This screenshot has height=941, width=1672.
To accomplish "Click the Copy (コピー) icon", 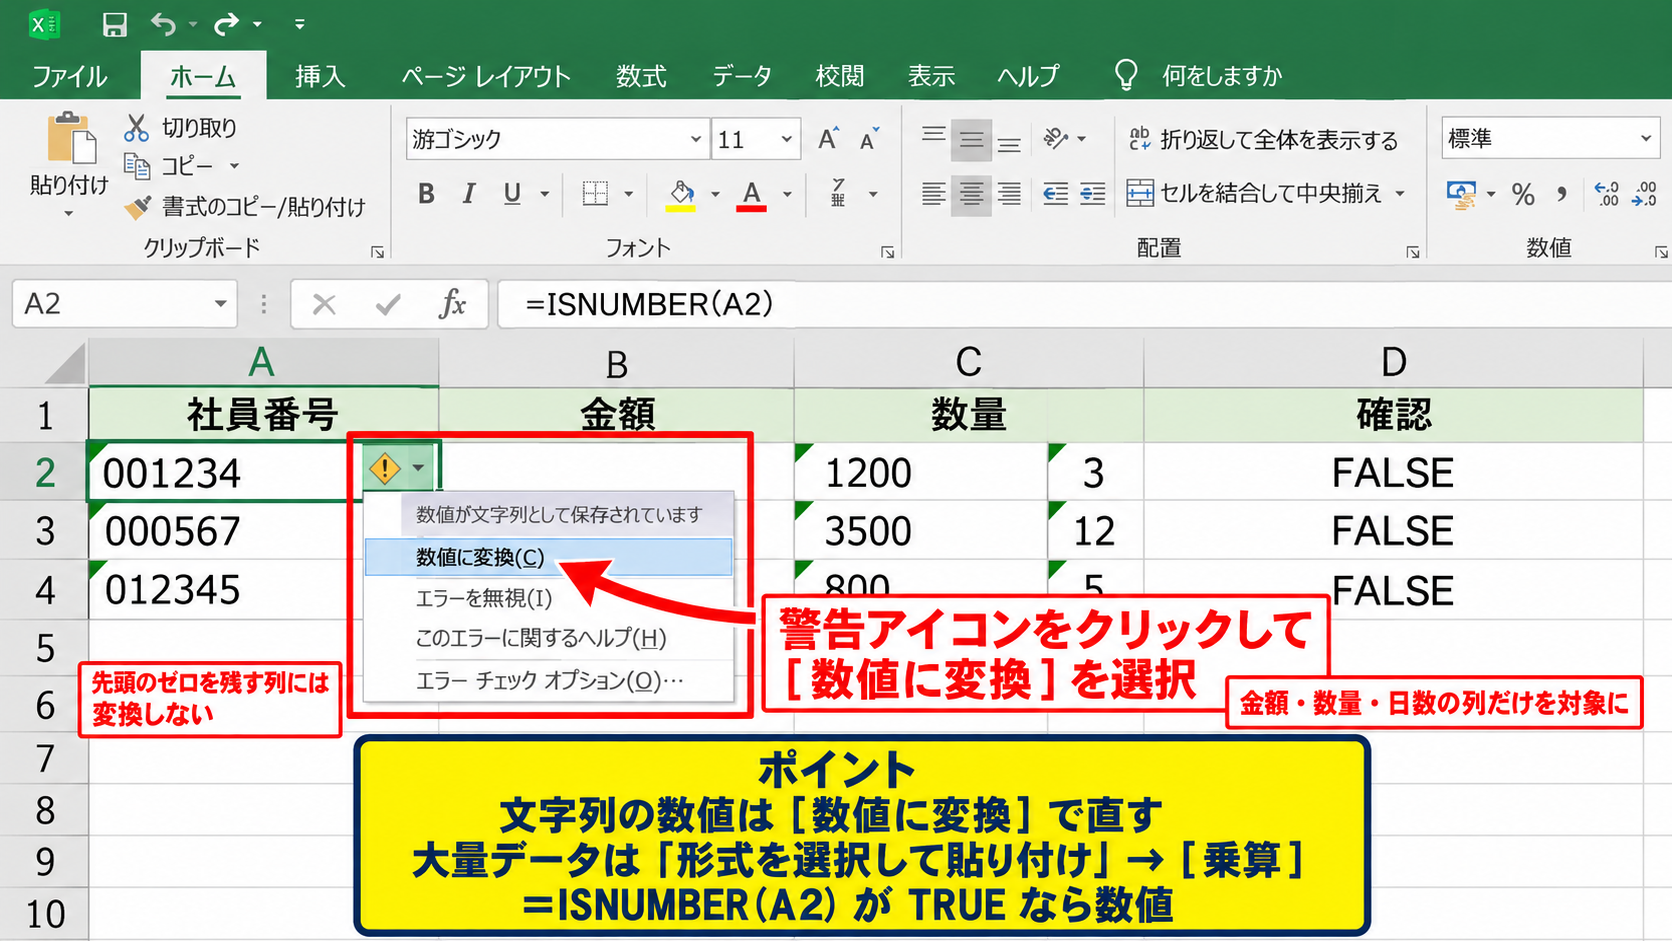I will pyautogui.click(x=137, y=165).
